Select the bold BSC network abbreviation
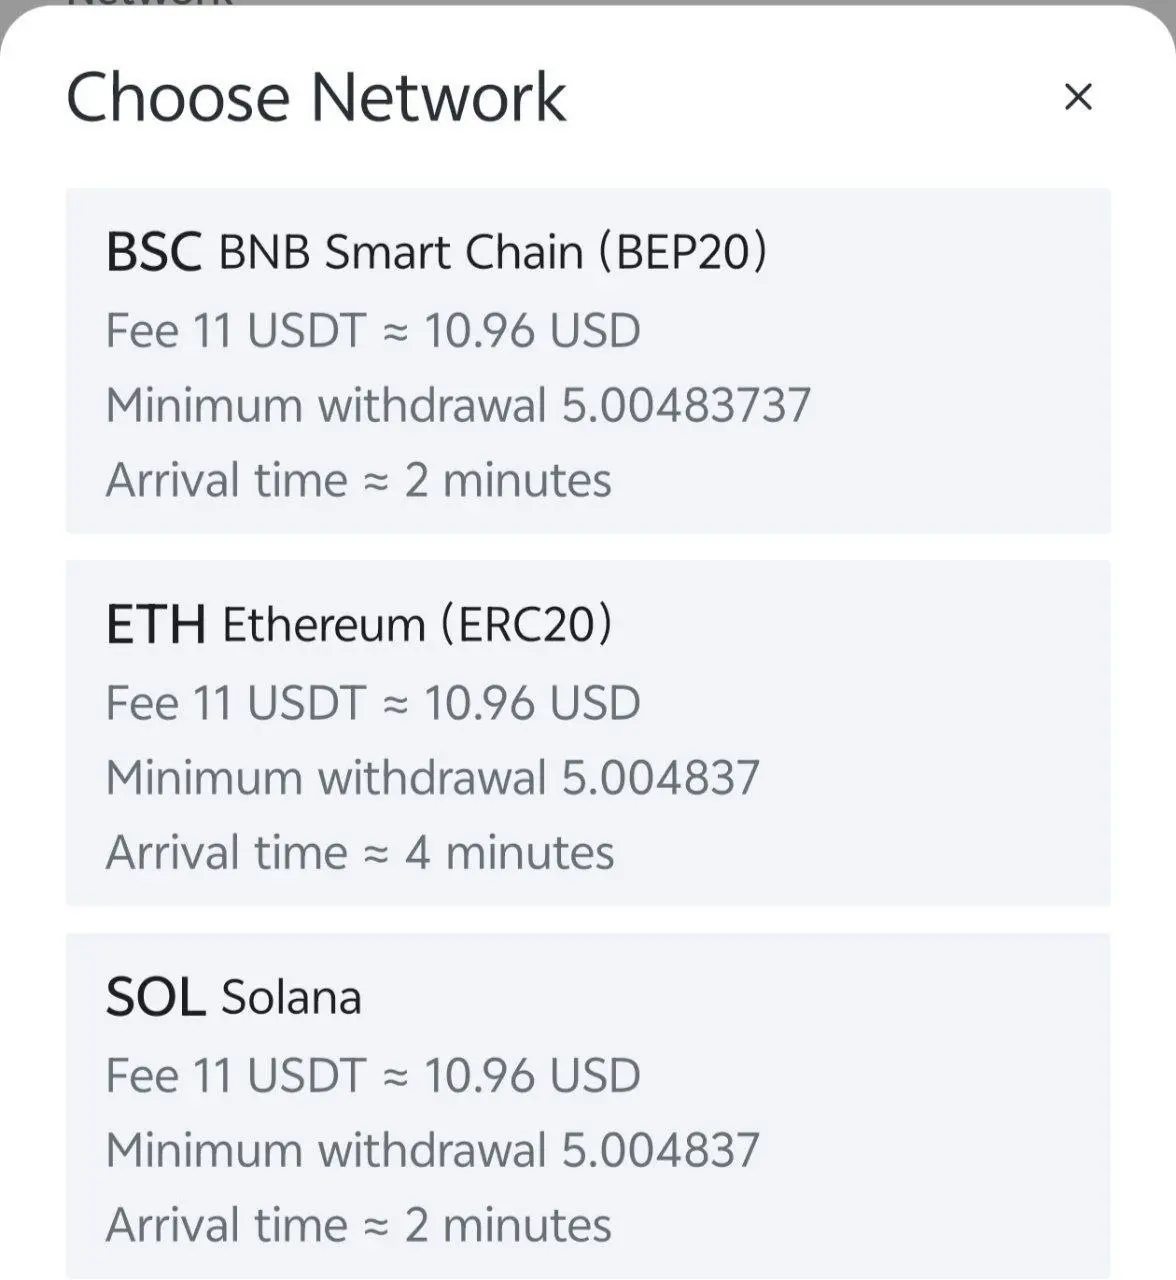1176x1280 pixels. pyautogui.click(x=154, y=252)
